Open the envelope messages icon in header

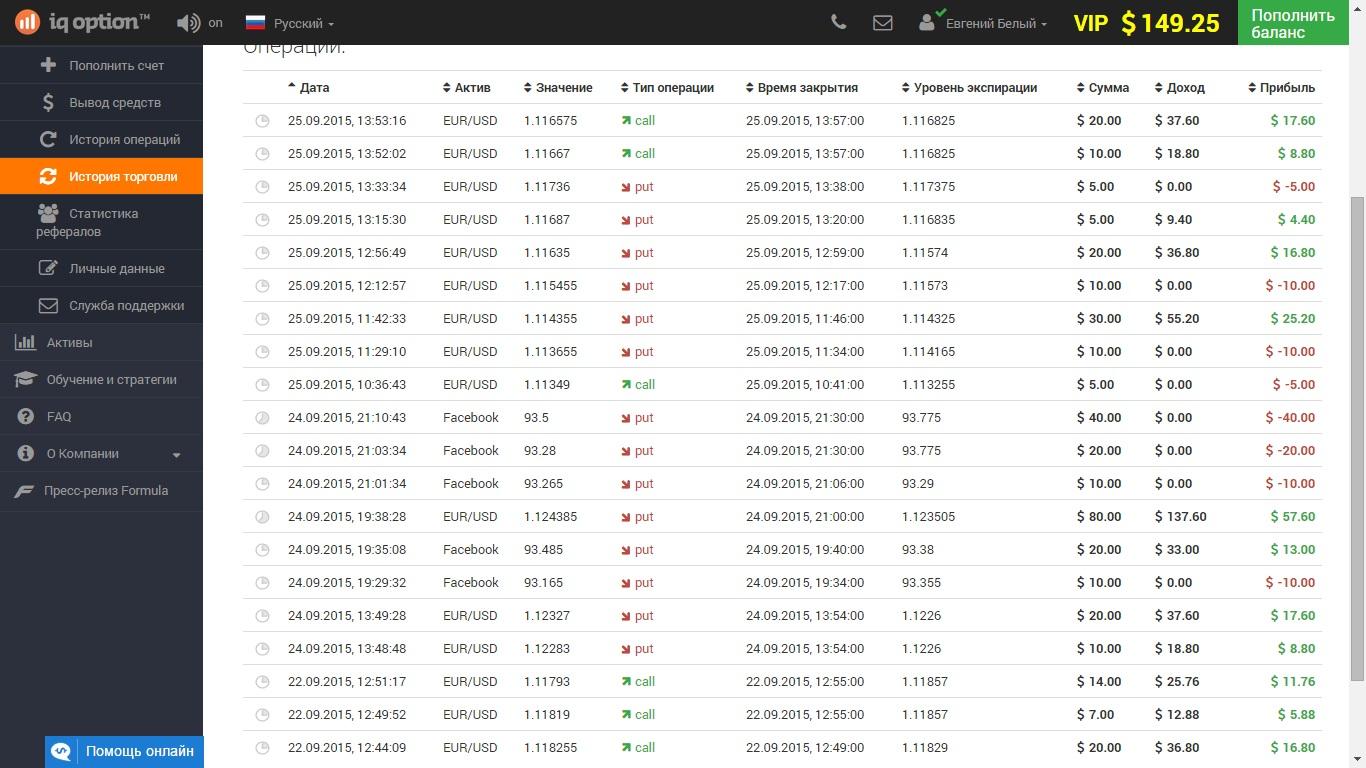coord(882,22)
